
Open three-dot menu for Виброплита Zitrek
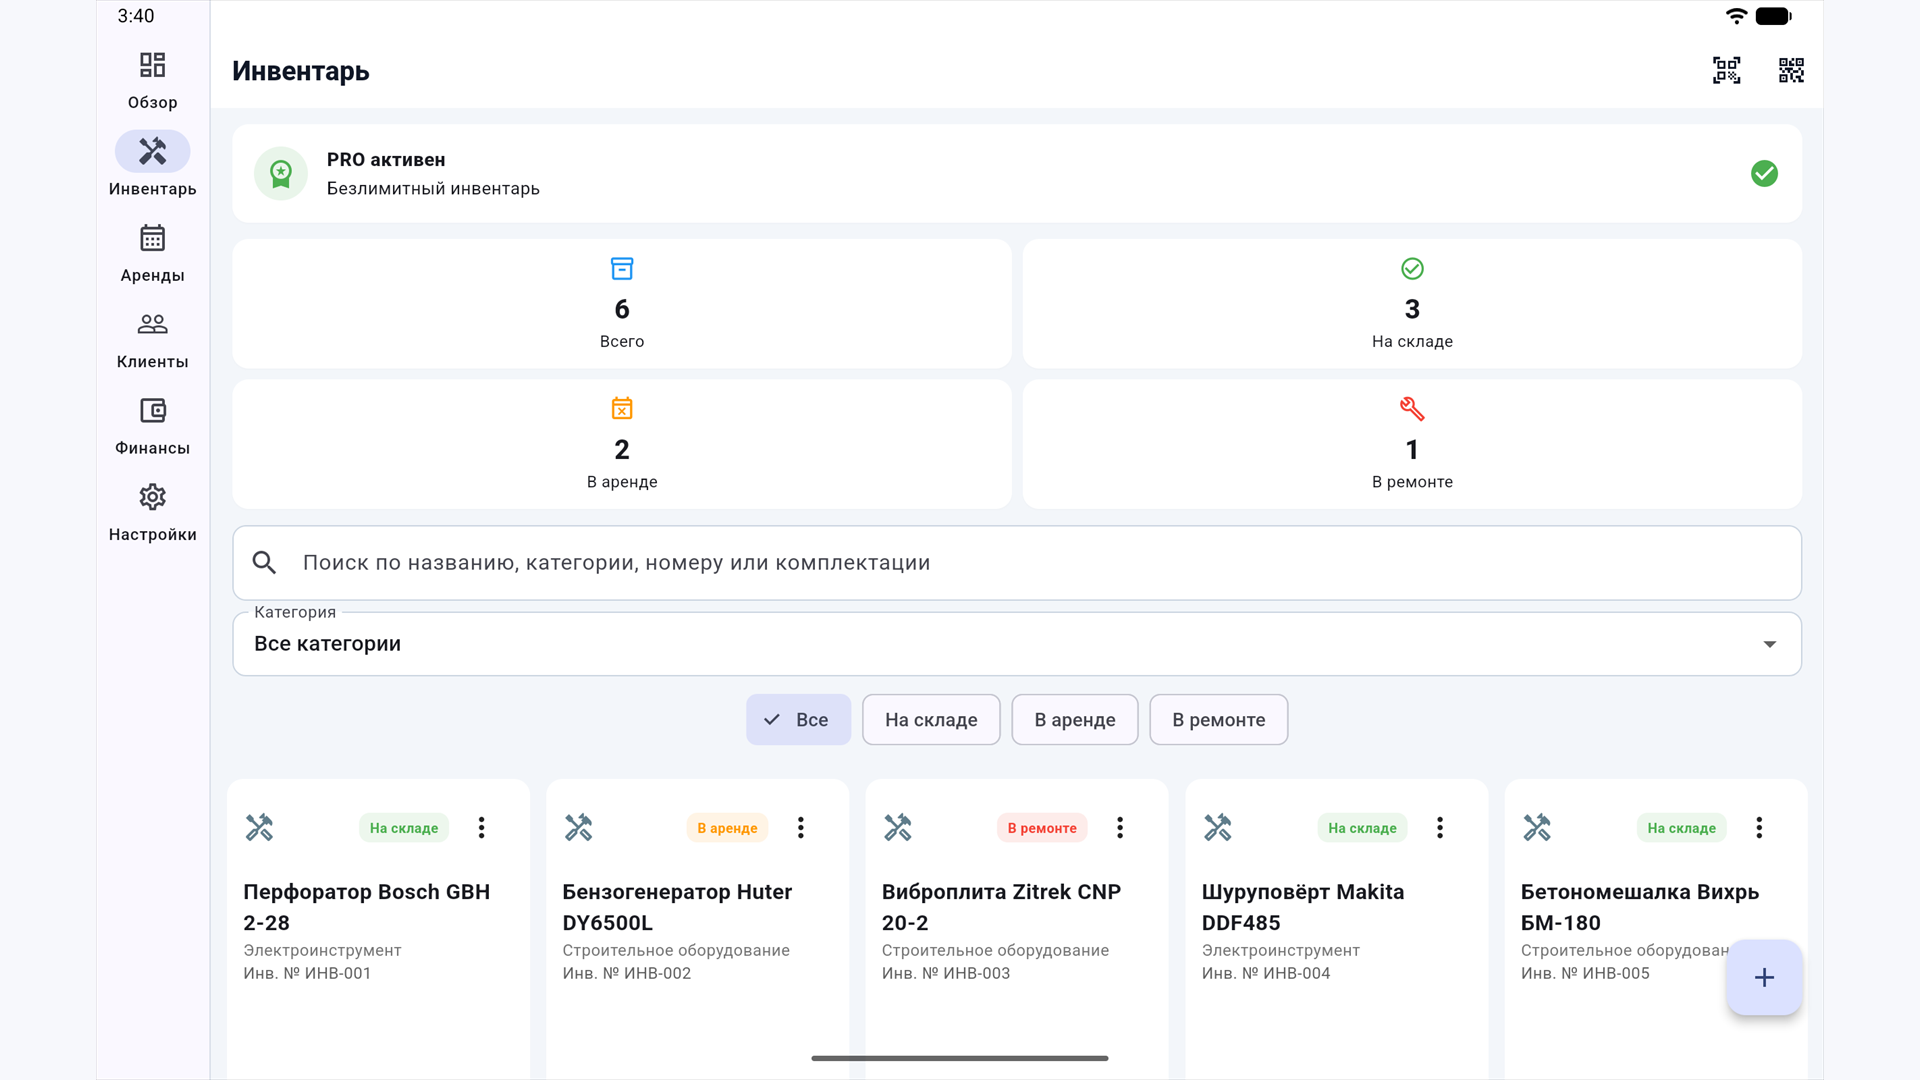tap(1120, 827)
